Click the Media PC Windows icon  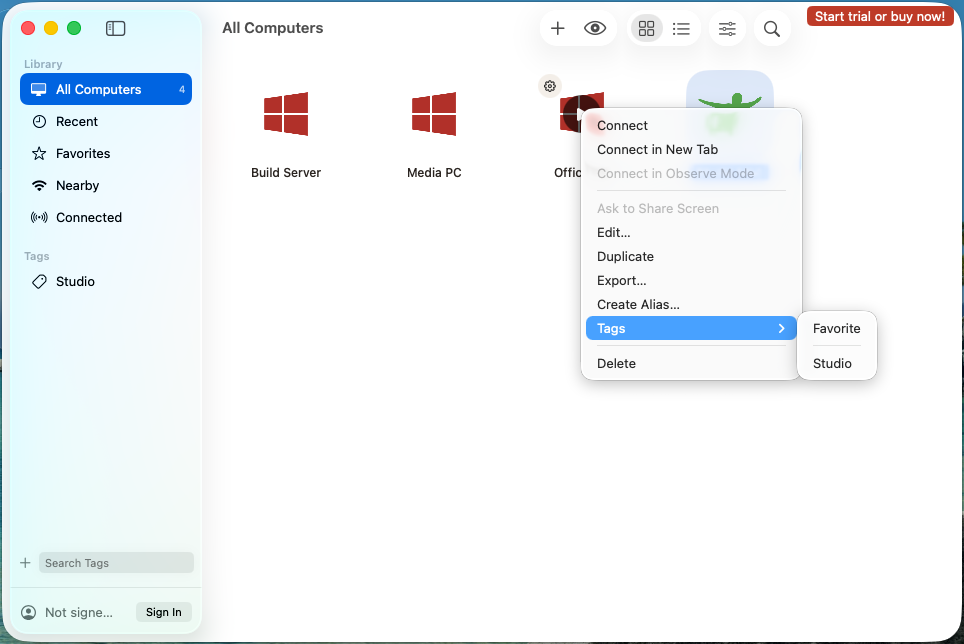[x=434, y=114]
